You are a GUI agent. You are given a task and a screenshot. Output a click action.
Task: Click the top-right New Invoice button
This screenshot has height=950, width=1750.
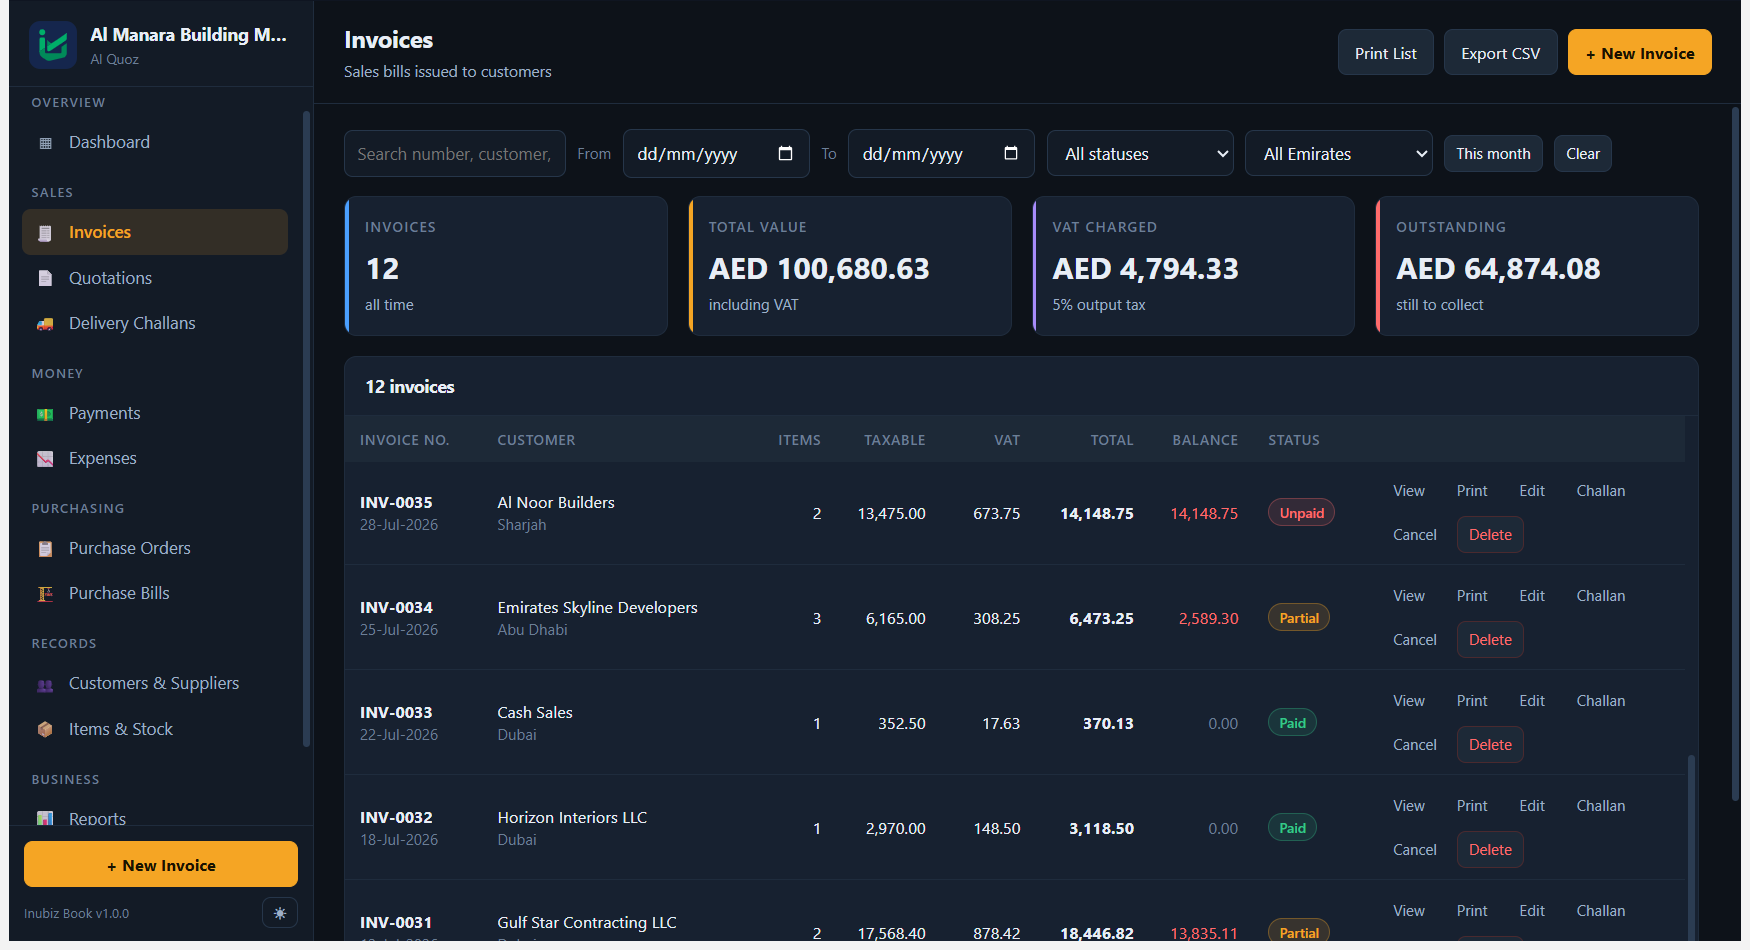click(x=1639, y=53)
